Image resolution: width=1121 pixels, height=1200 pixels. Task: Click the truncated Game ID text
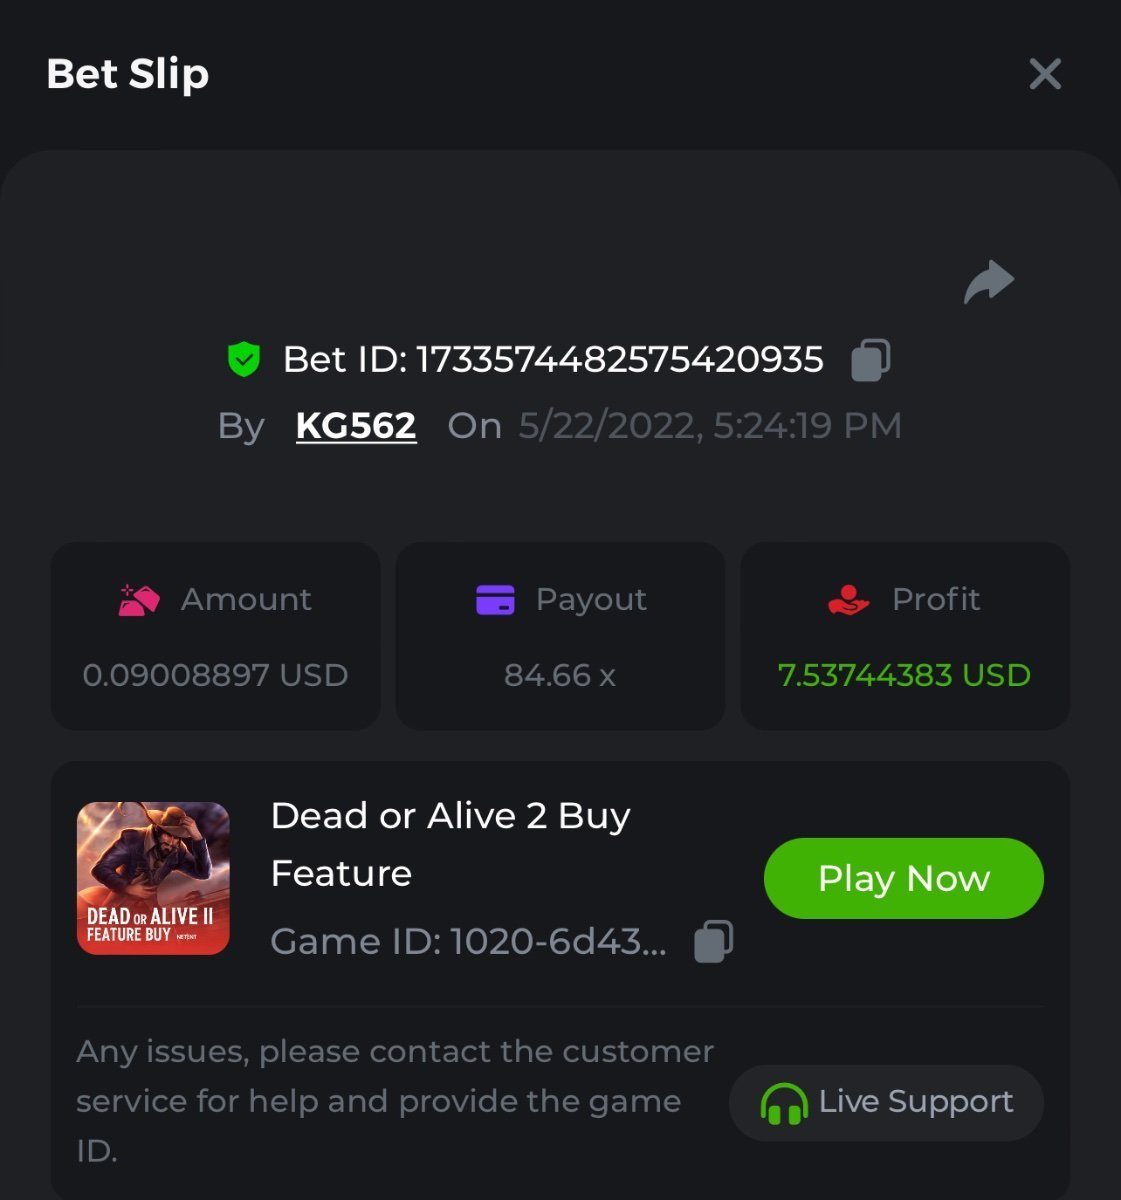(468, 941)
